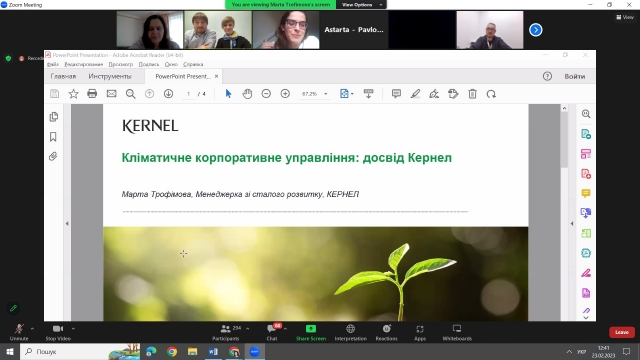The image size is (640, 360).
Task: Open the Подпись menu
Action: tap(149, 64)
